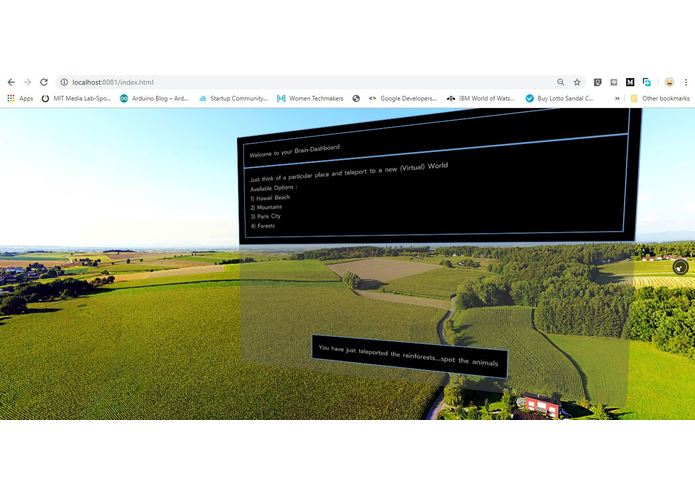Bookmark this page with the star

point(577,82)
